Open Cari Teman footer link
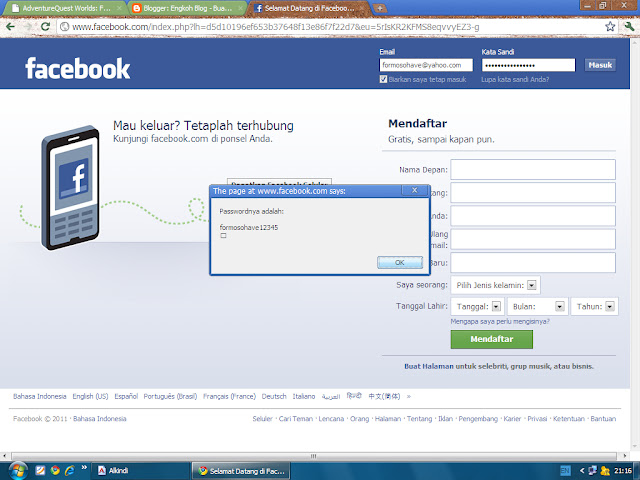 296,419
